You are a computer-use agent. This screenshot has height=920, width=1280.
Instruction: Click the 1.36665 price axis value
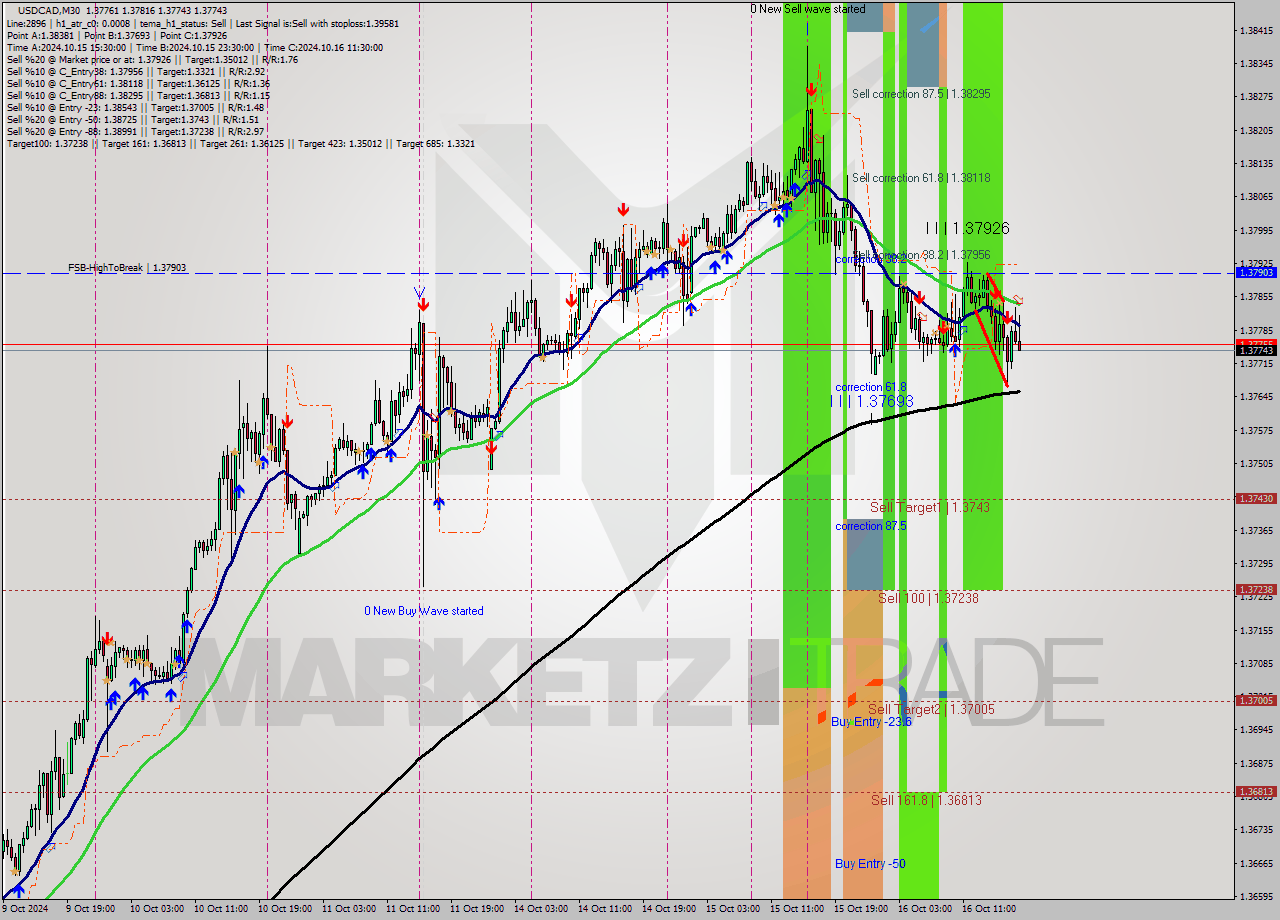click(x=1256, y=863)
